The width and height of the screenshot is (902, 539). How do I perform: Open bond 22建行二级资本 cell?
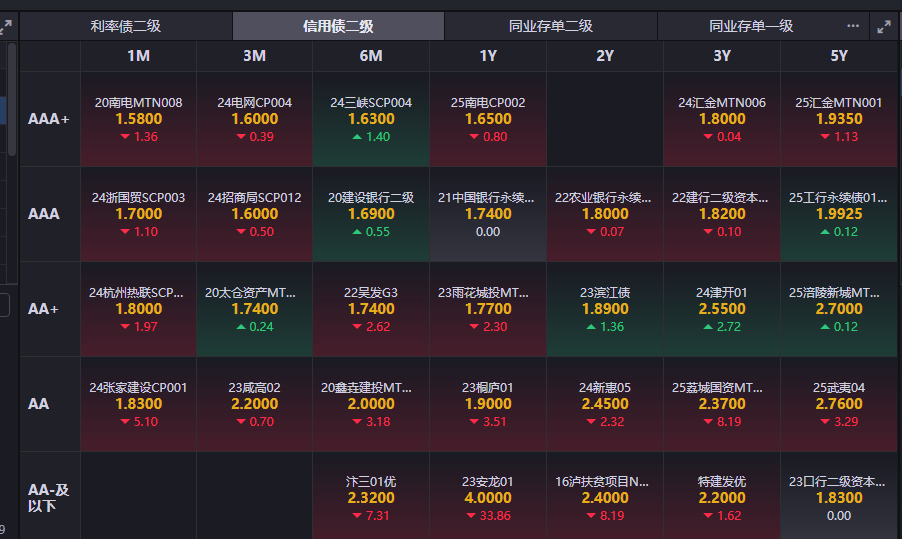722,214
